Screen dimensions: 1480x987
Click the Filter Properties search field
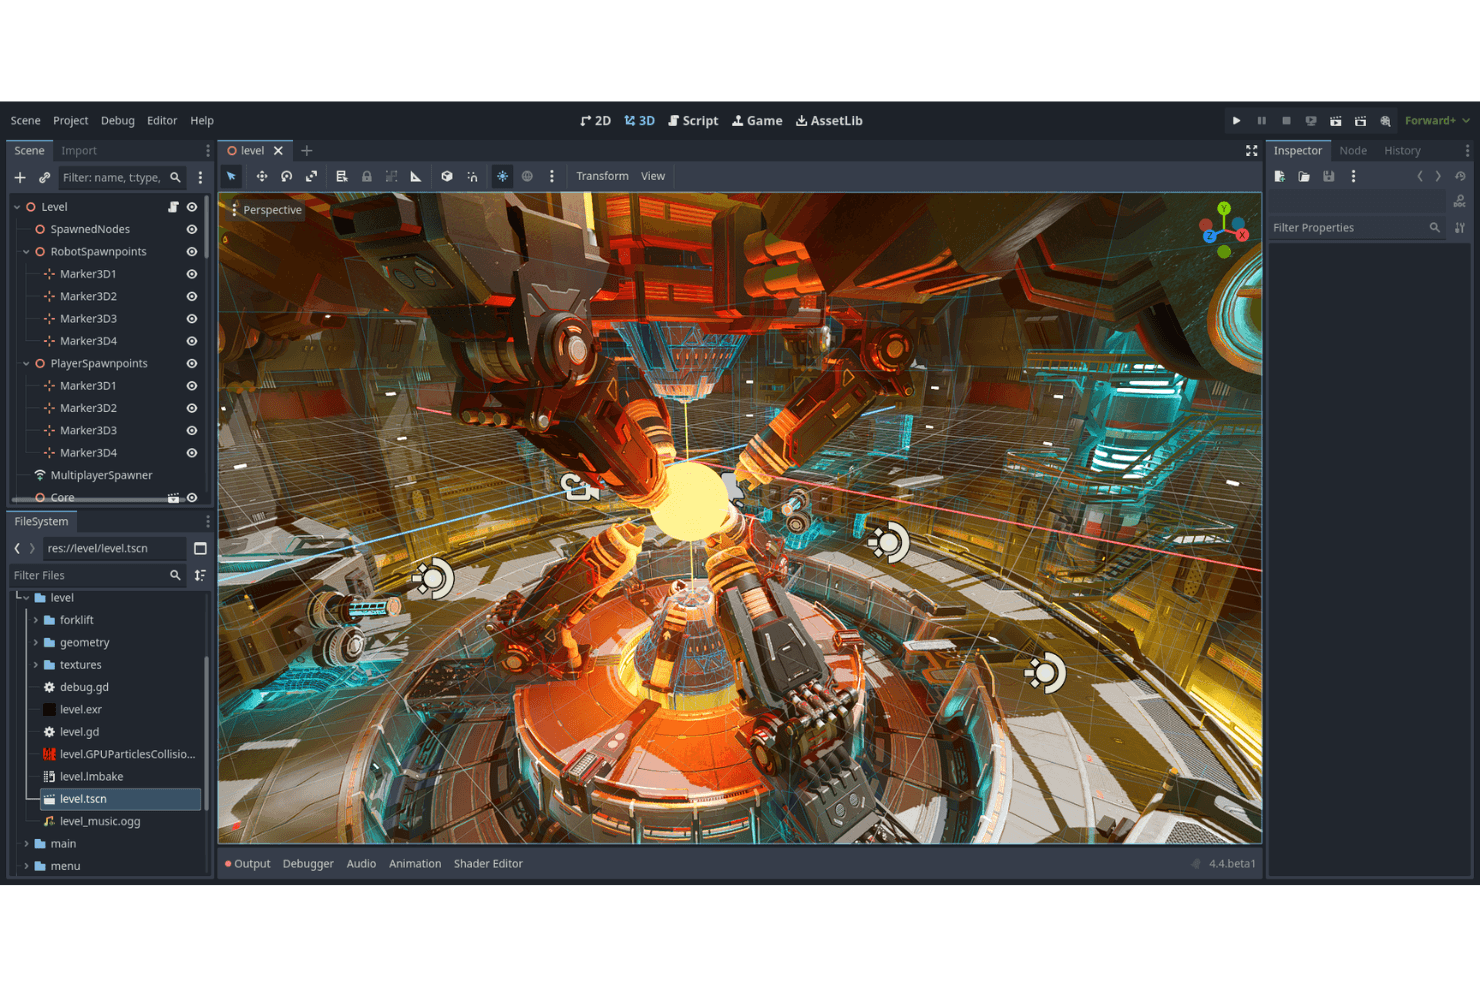(x=1356, y=228)
